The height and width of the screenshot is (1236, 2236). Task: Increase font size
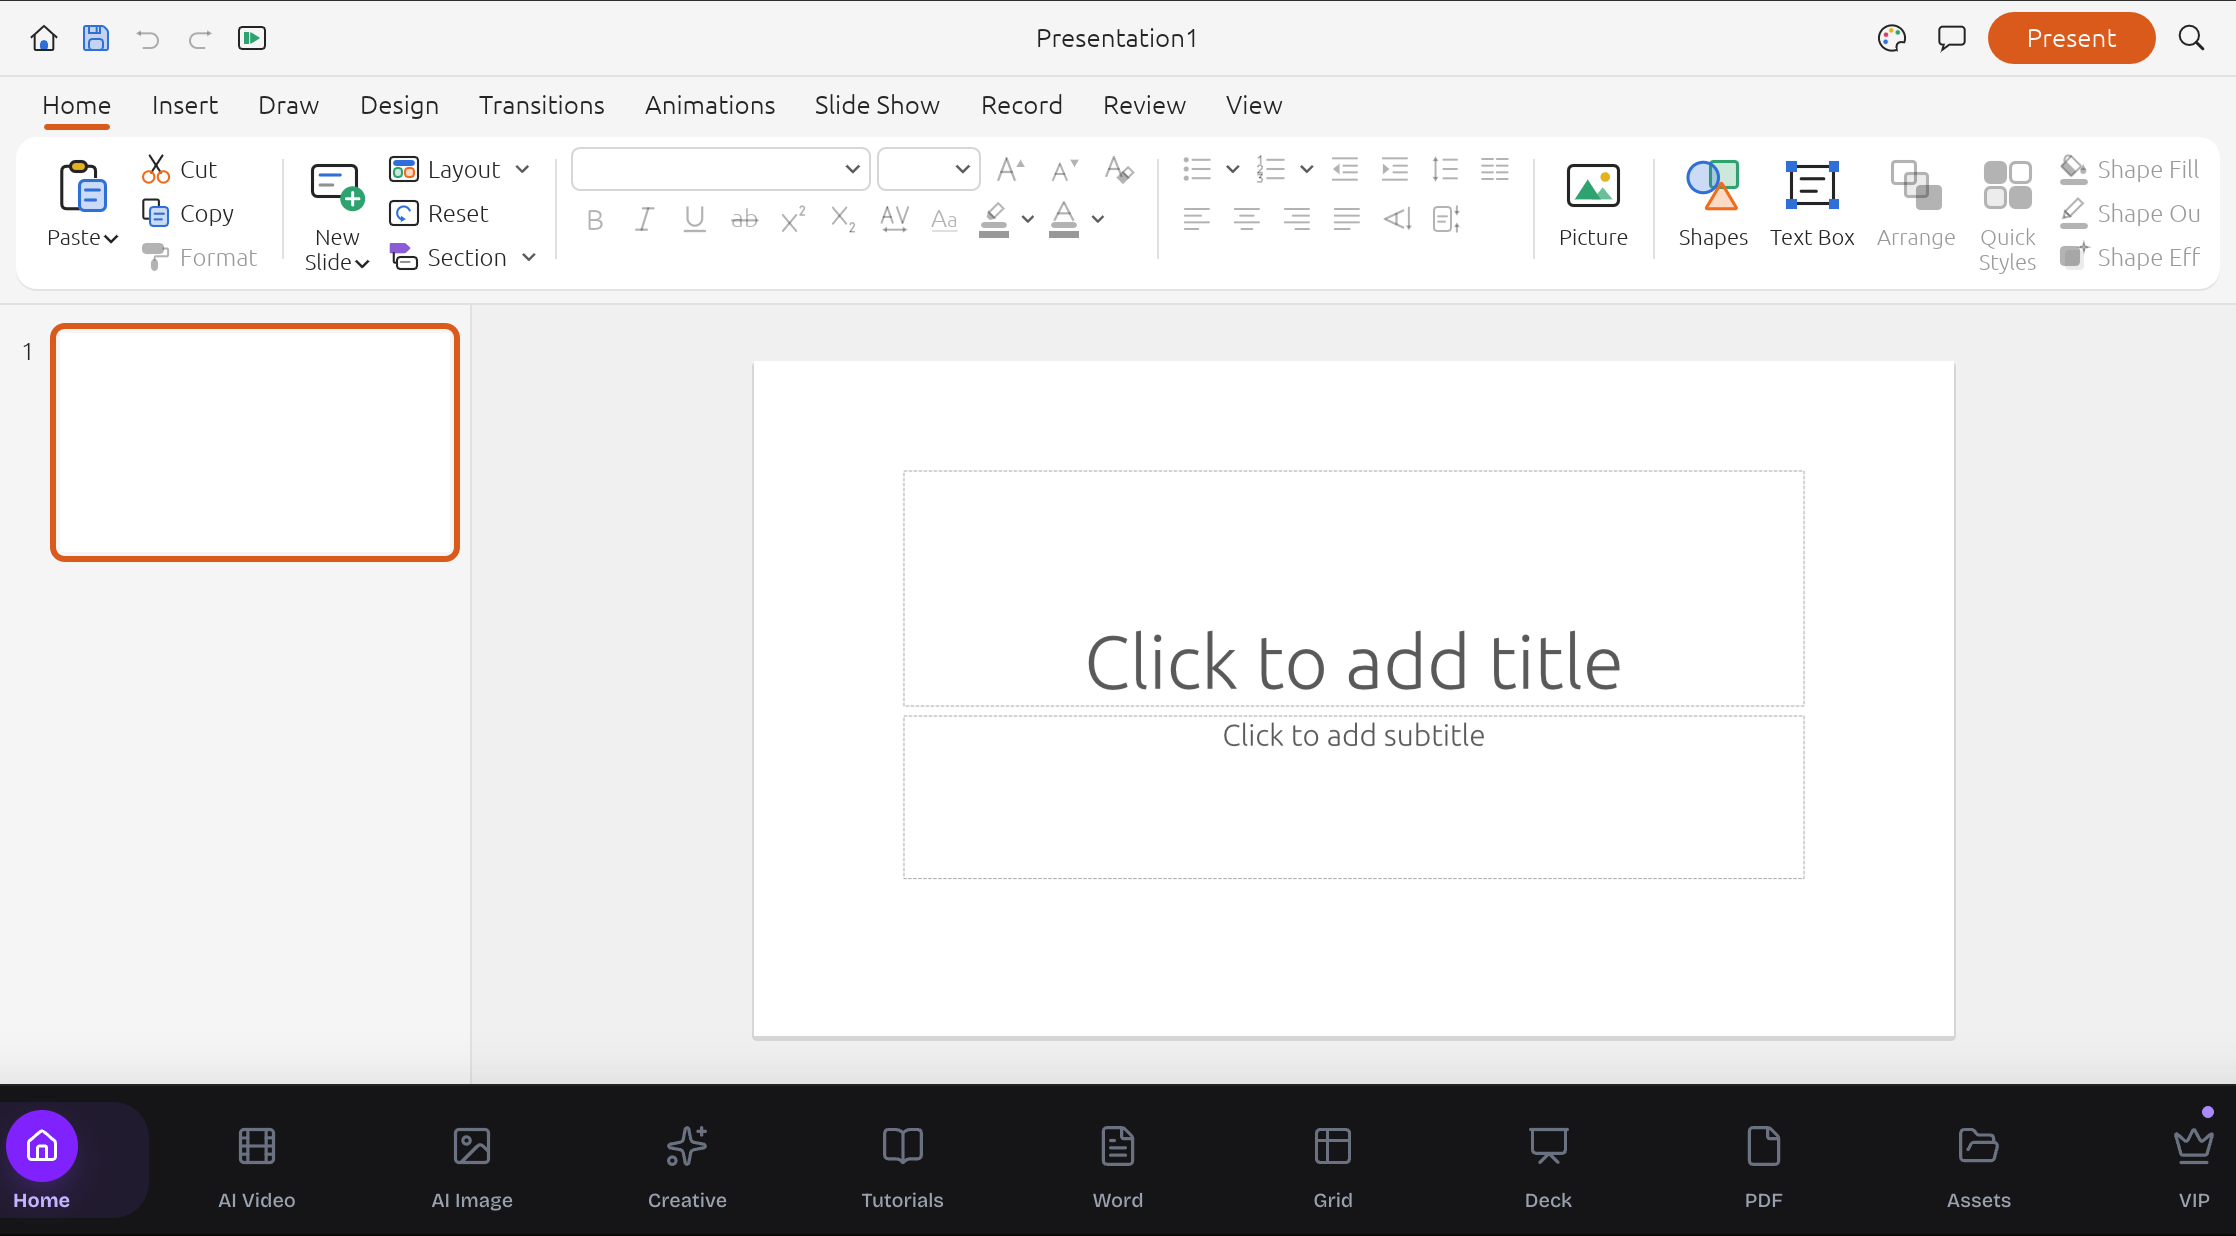point(1011,169)
